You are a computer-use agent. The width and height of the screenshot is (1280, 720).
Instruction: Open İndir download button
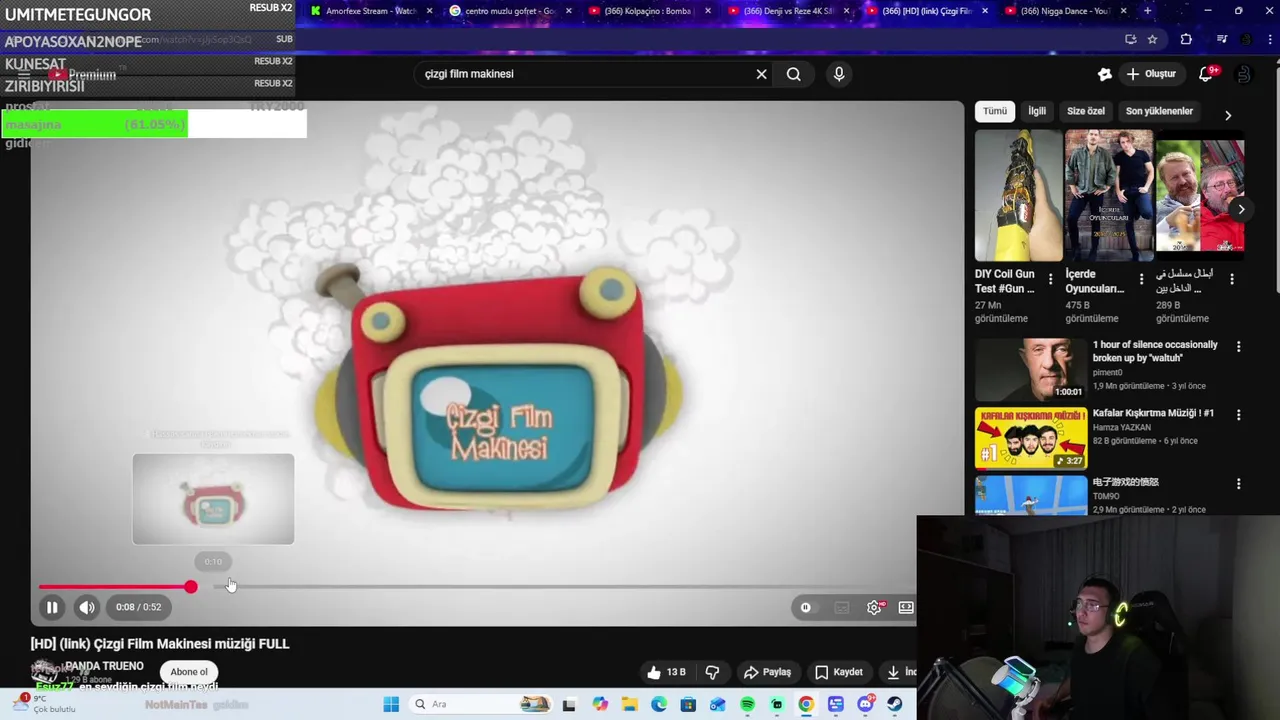point(898,672)
